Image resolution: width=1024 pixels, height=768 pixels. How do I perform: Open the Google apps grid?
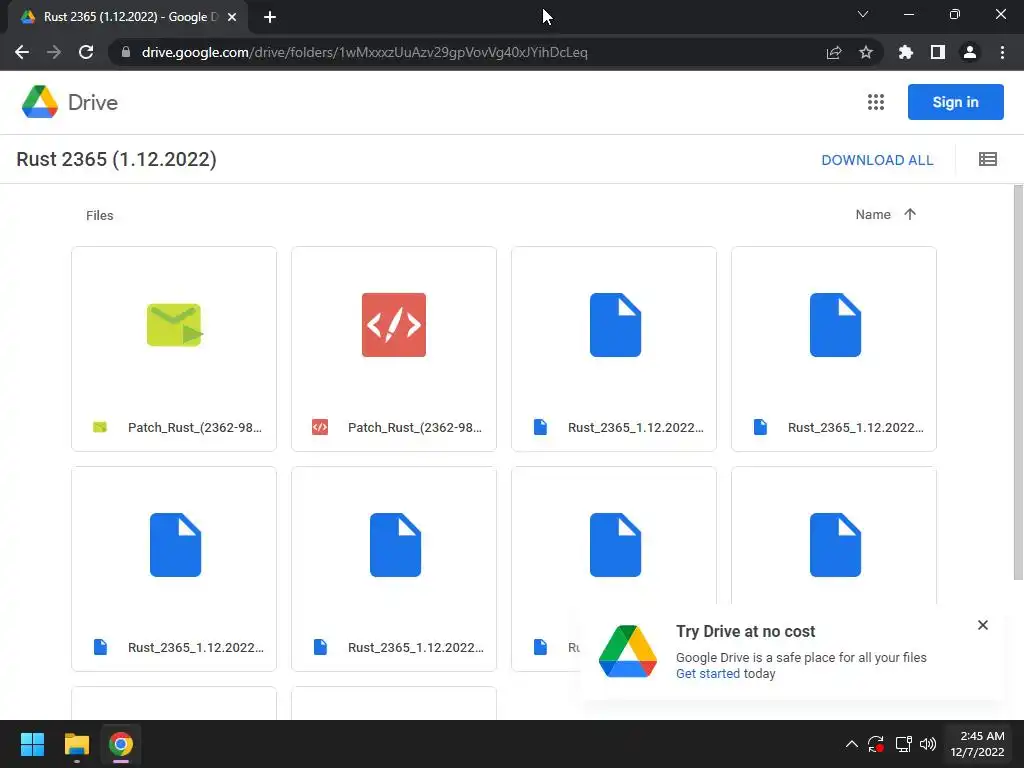pos(875,102)
